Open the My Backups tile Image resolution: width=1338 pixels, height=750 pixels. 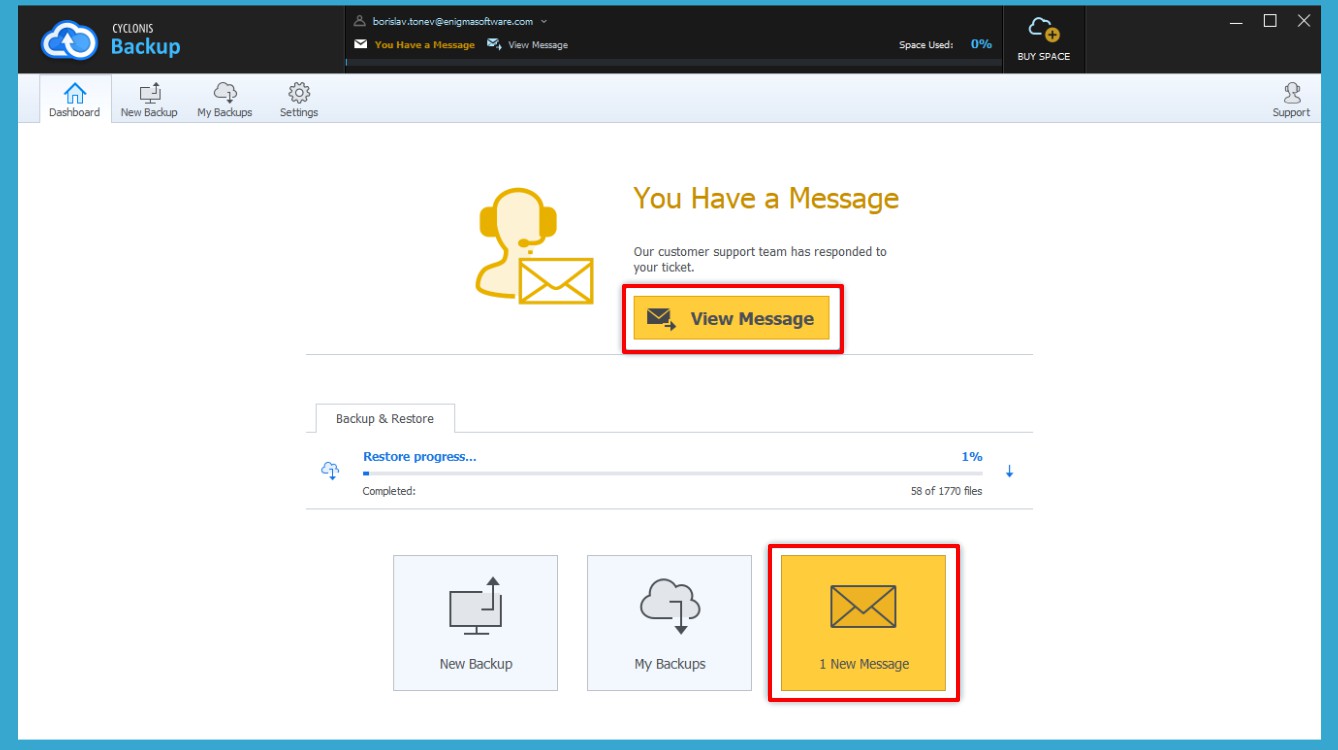[669, 622]
